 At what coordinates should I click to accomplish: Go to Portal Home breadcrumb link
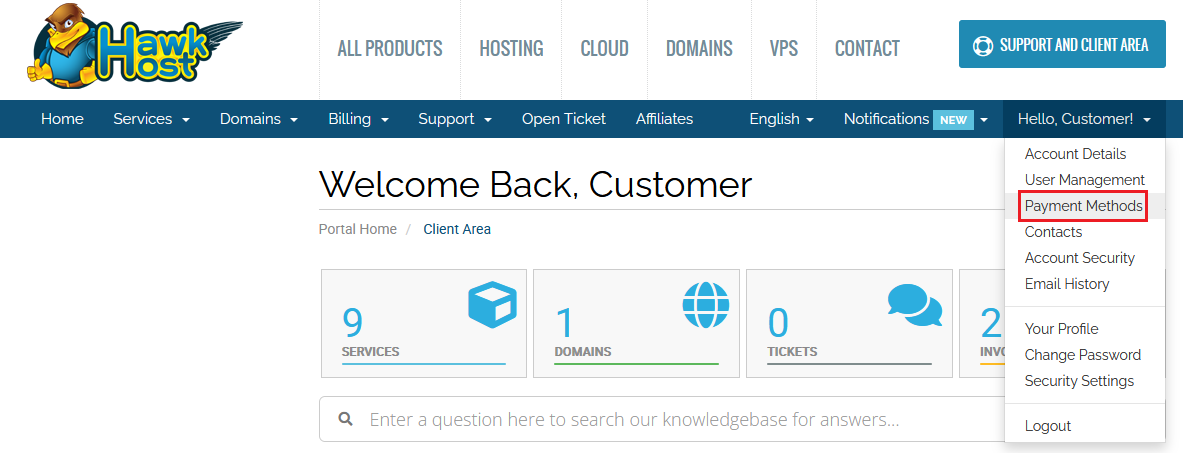[357, 229]
